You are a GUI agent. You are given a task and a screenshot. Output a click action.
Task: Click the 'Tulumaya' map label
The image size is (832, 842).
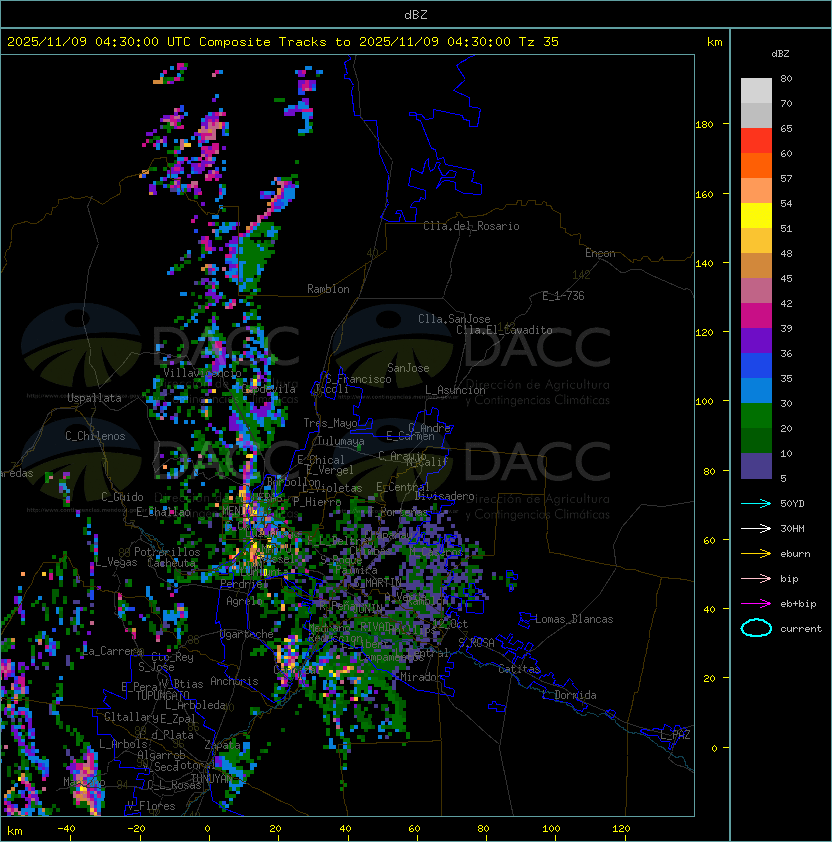pos(341,441)
